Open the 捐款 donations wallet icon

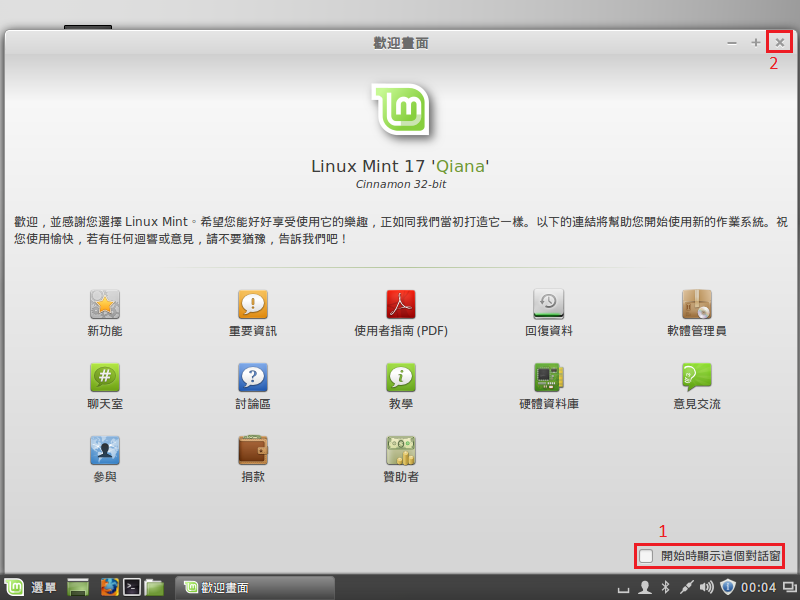pos(253,450)
